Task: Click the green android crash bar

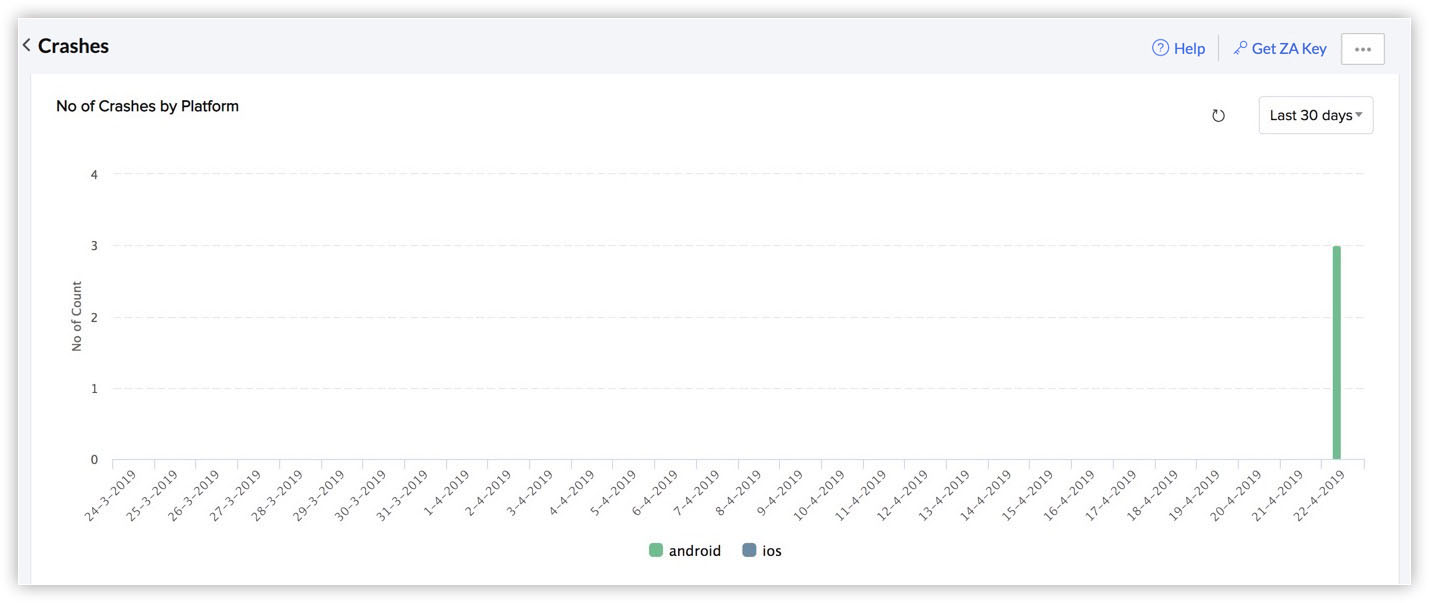Action: click(x=1336, y=352)
